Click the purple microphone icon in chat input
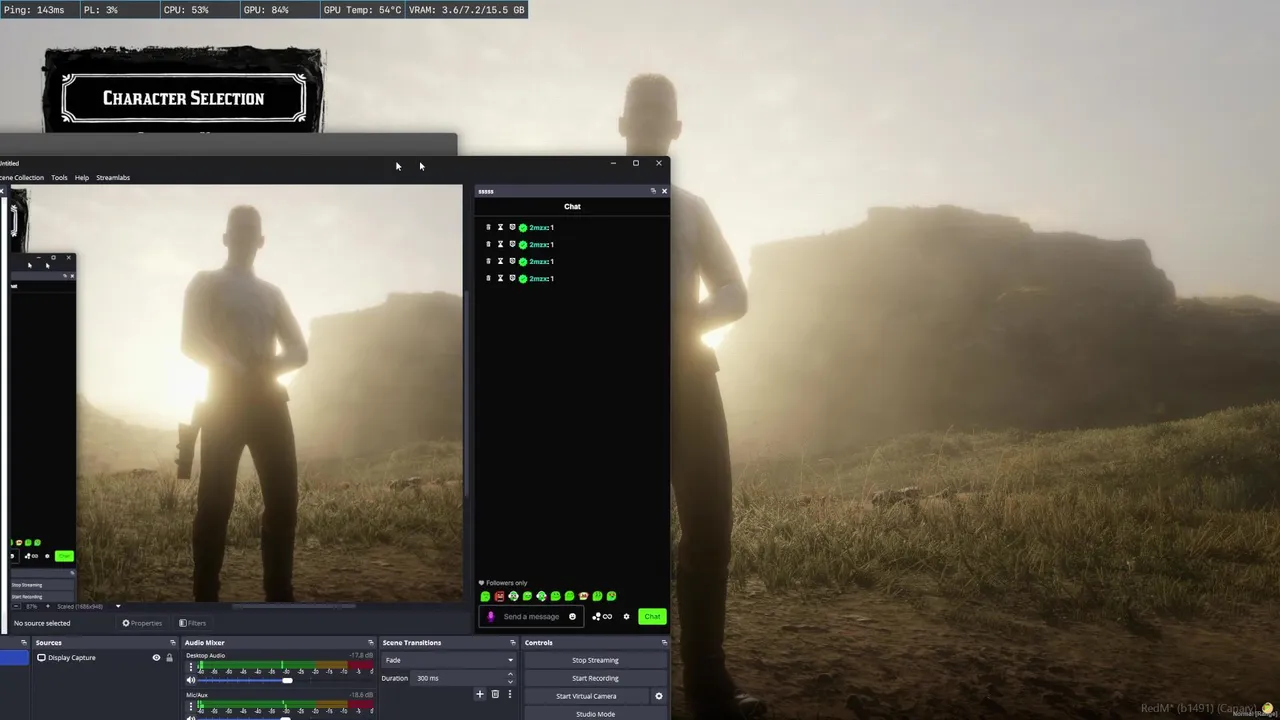Screen dimensions: 1280x720 (490, 617)
